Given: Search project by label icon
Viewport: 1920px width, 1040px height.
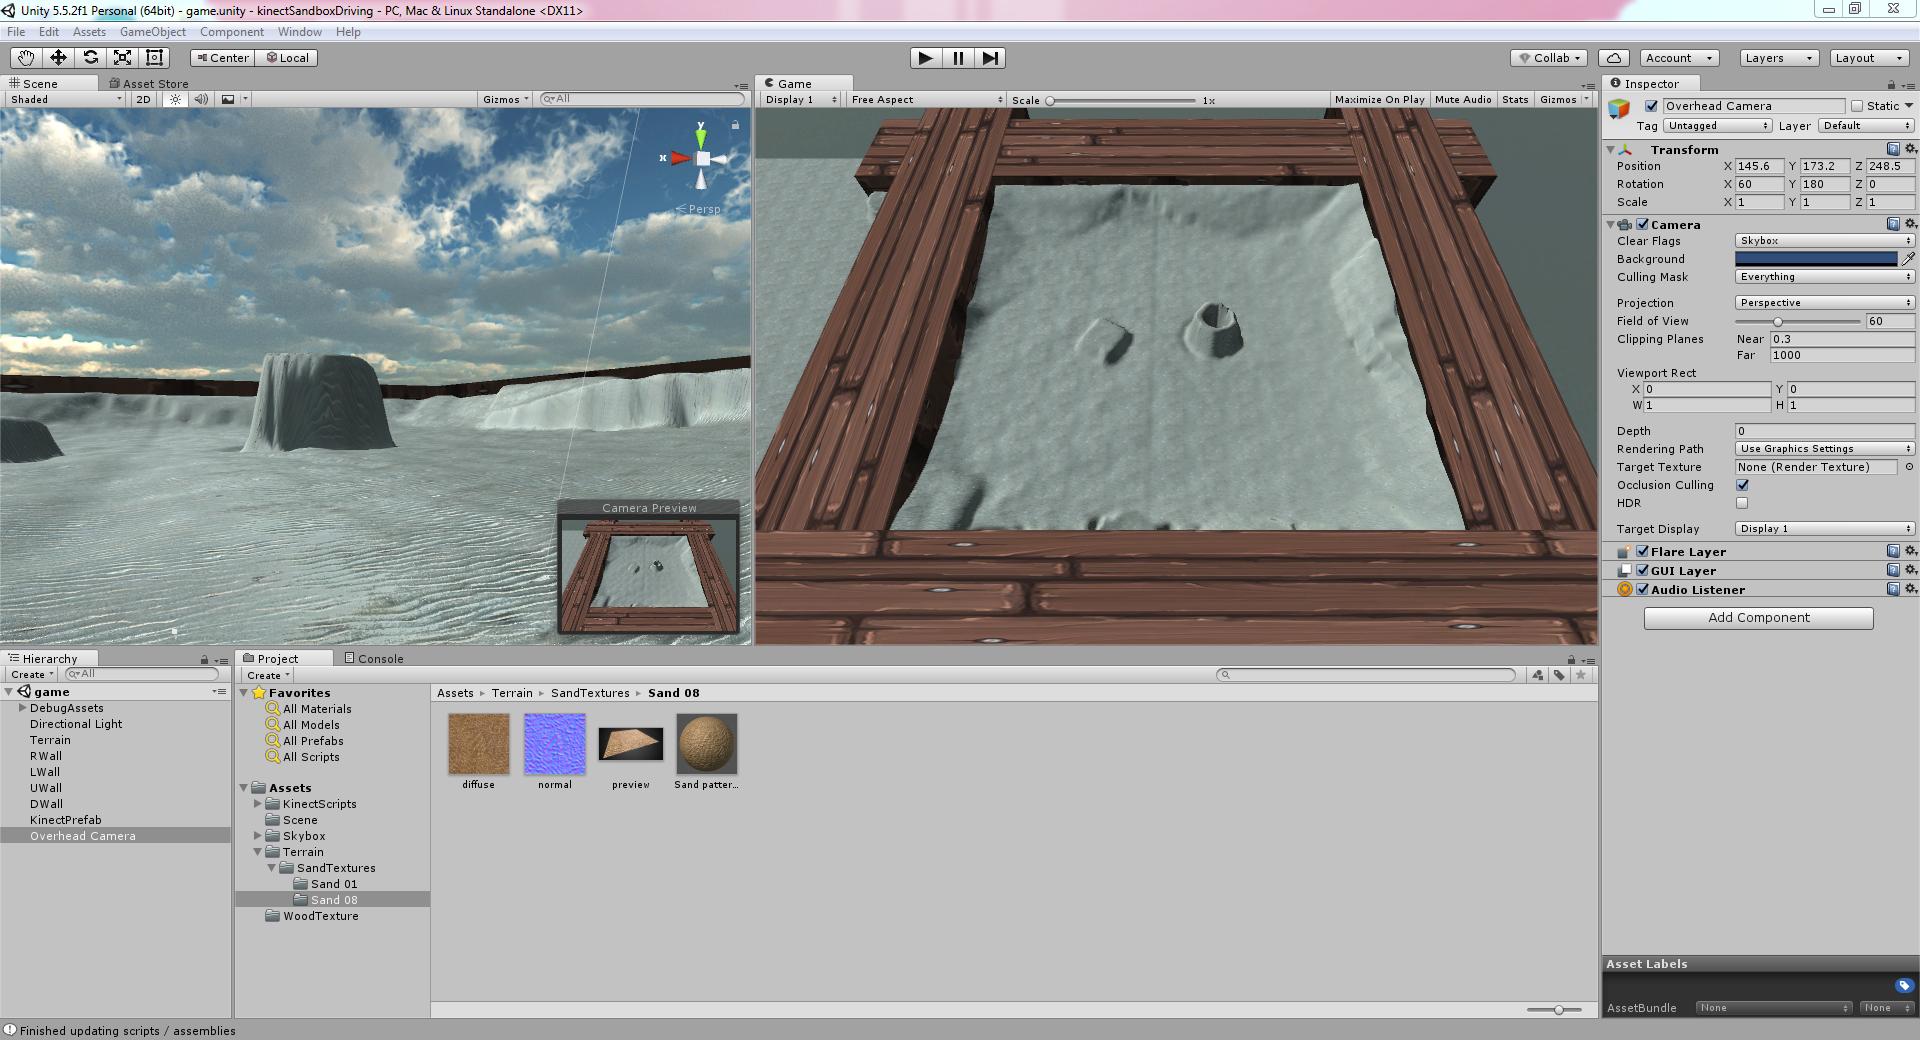Looking at the screenshot, I should [x=1559, y=675].
